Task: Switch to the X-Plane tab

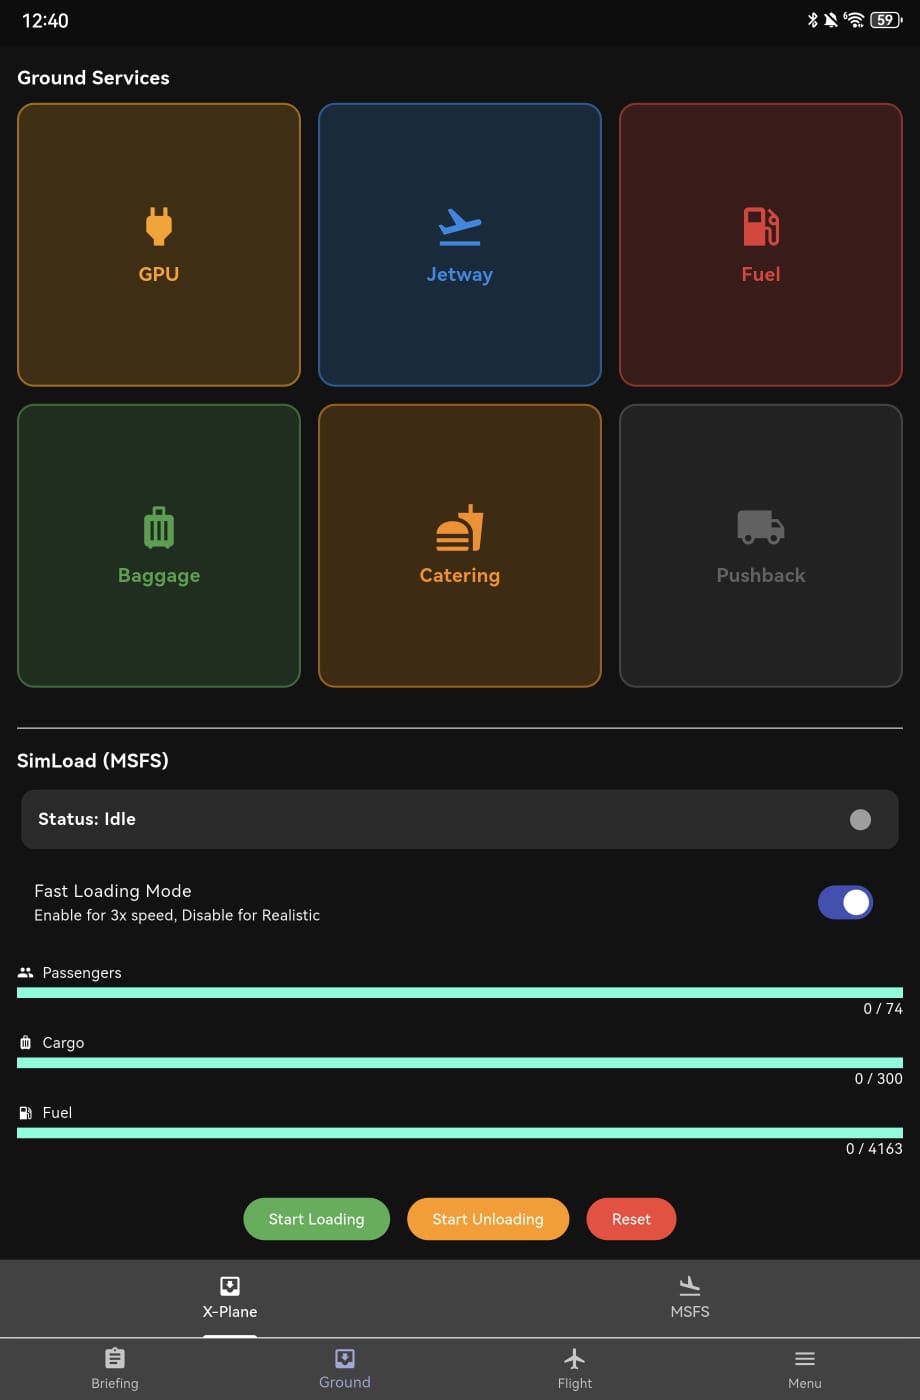Action: click(x=230, y=1297)
